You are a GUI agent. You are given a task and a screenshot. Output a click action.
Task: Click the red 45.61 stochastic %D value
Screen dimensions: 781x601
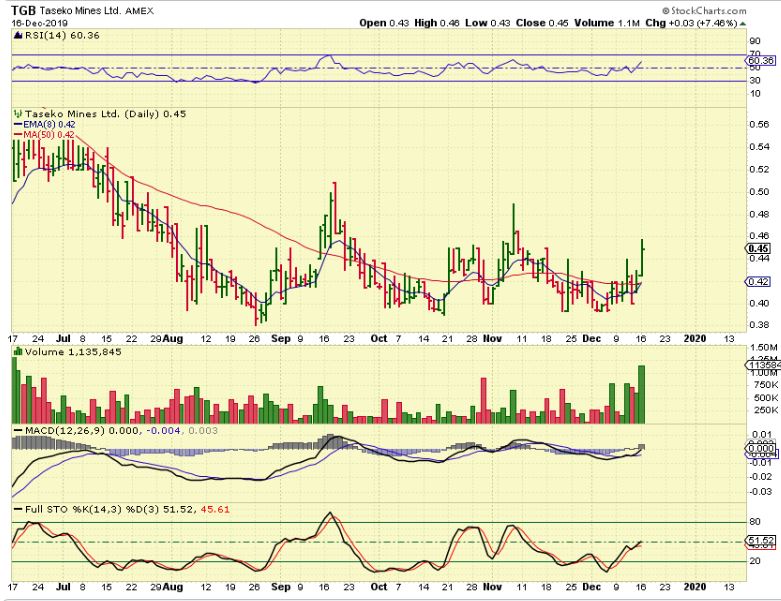pos(215,509)
